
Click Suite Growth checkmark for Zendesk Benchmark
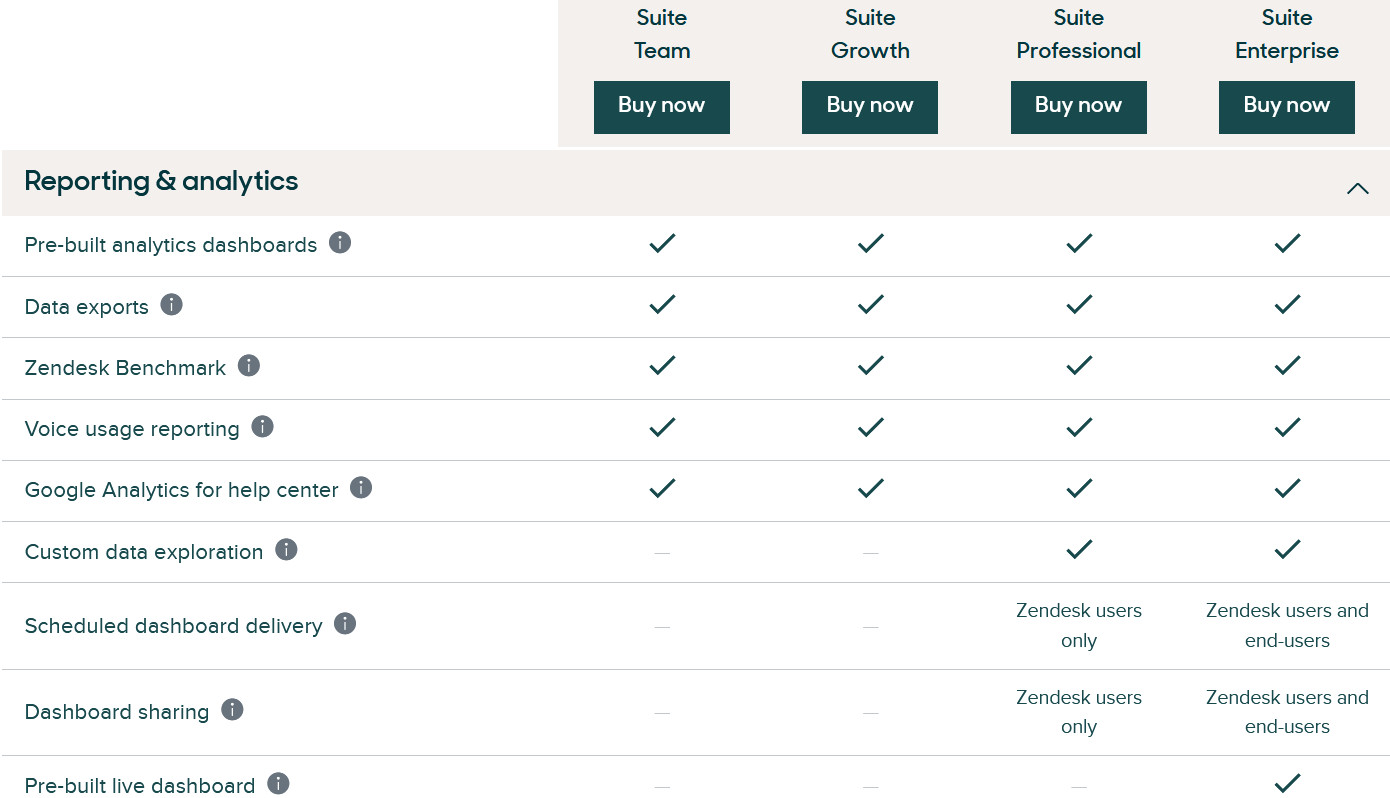[x=870, y=365]
